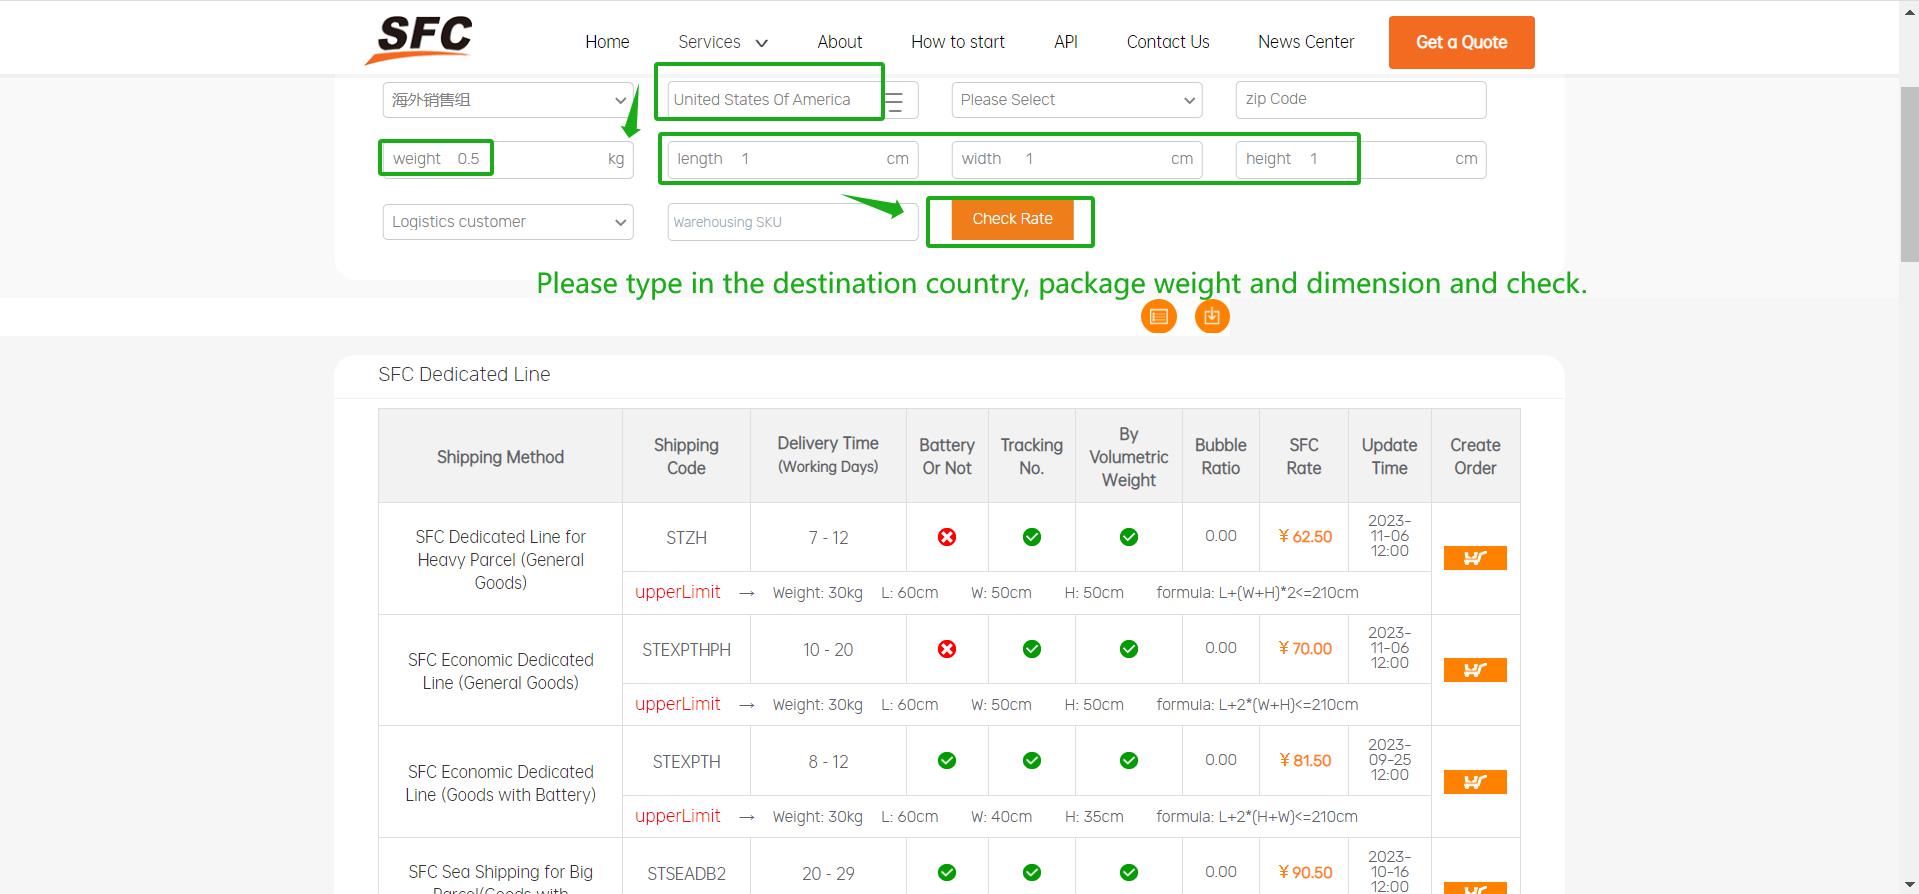Screen dimensions: 1919x894
Task: Click Get a Quote button
Action: [1461, 42]
